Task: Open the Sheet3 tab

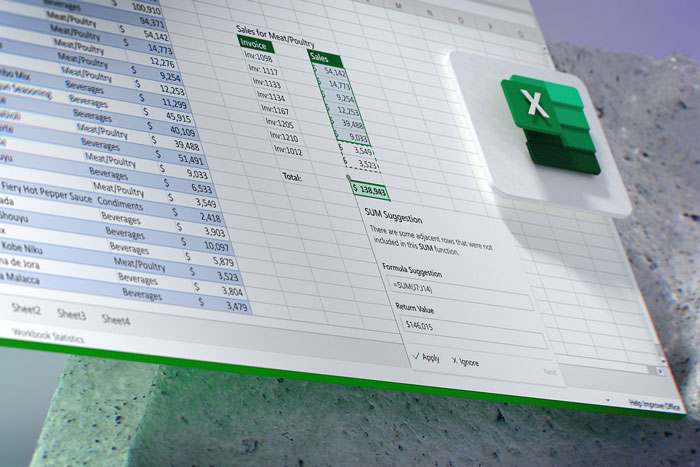Action: pos(71,314)
